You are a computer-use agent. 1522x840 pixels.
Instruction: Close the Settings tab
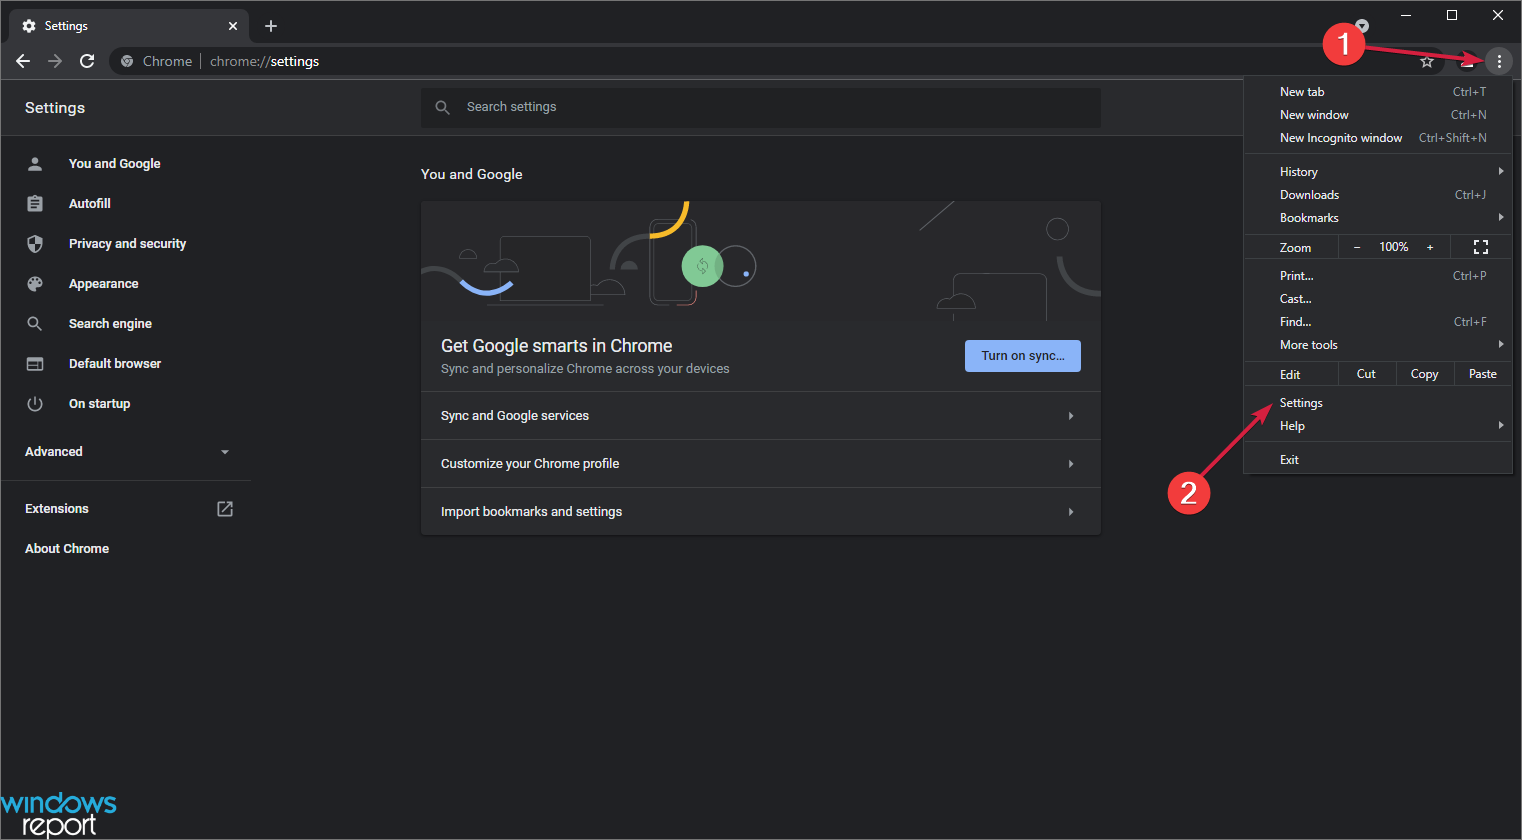(x=233, y=26)
